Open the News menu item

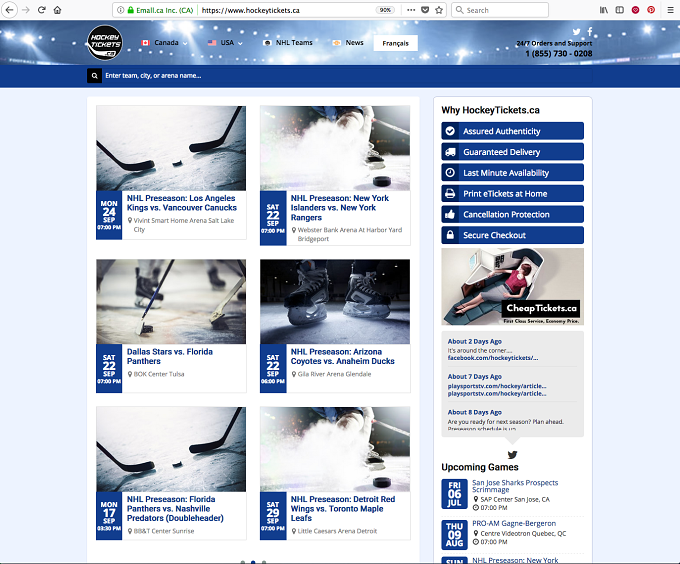348,43
